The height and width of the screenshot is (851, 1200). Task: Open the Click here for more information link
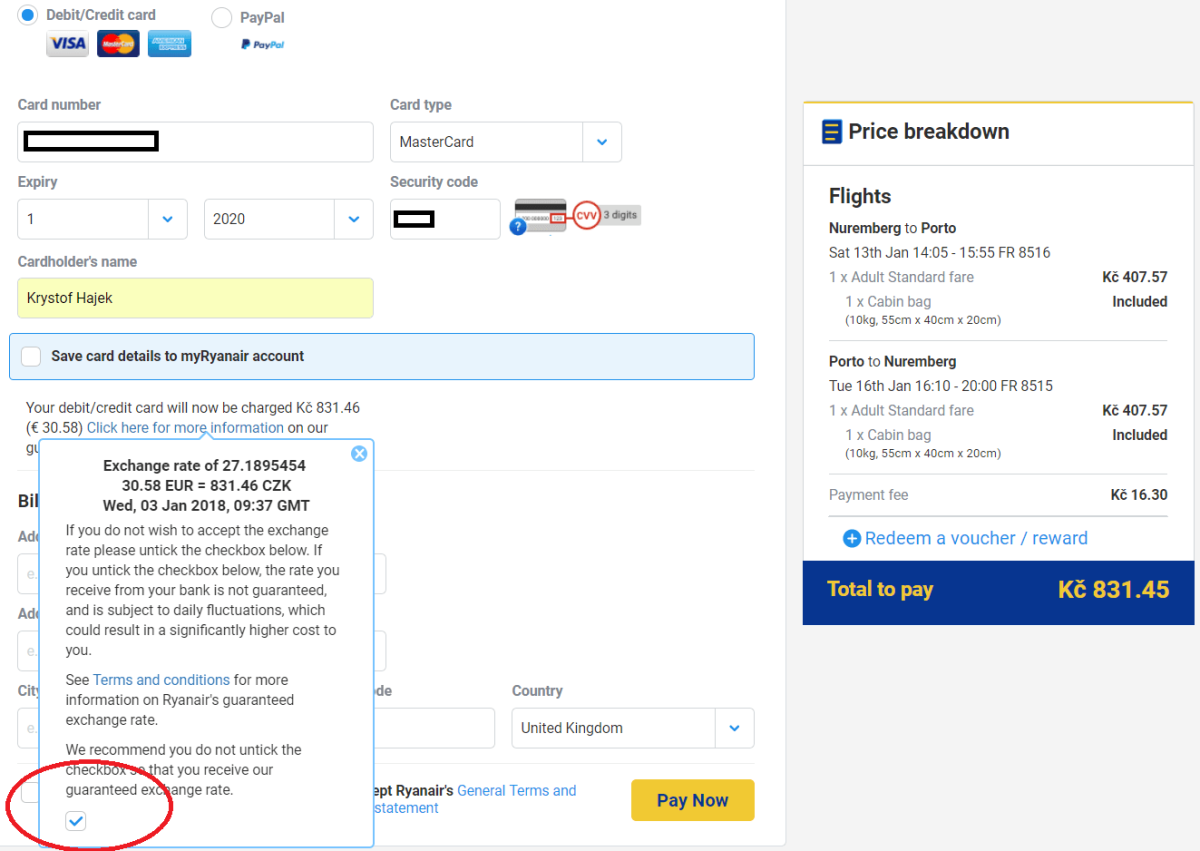(x=185, y=428)
